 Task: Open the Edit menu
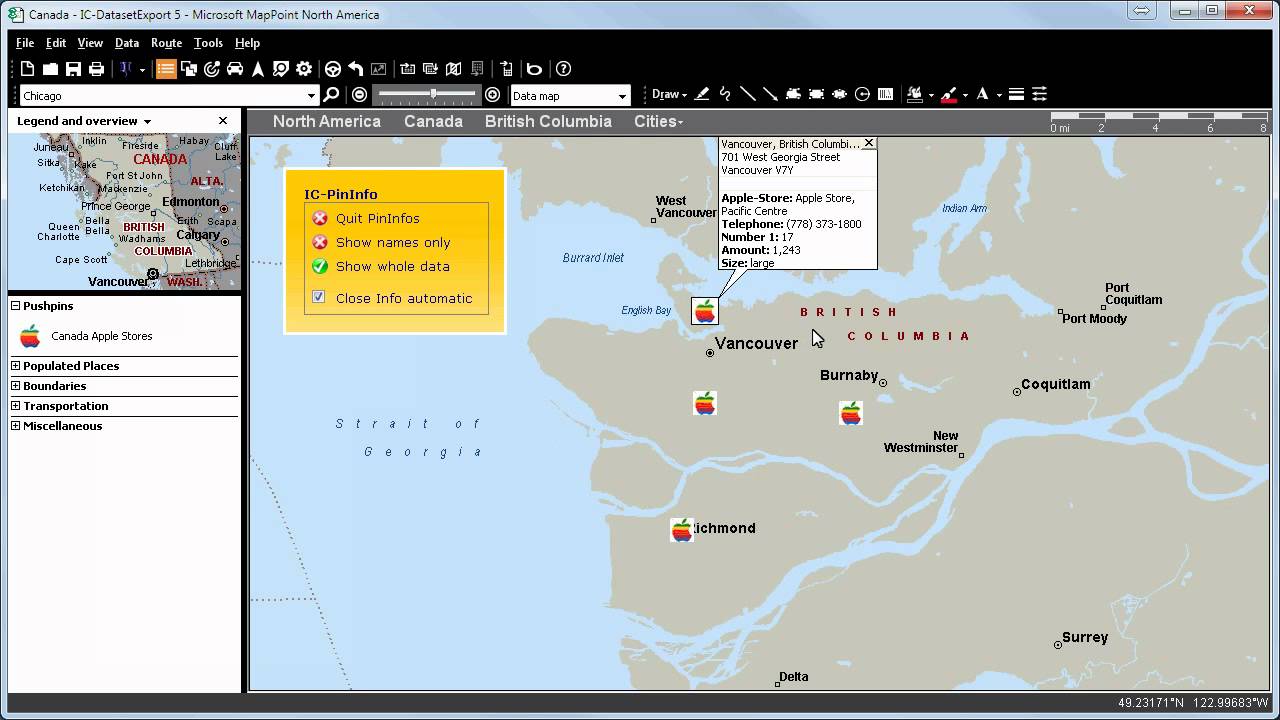coord(56,43)
